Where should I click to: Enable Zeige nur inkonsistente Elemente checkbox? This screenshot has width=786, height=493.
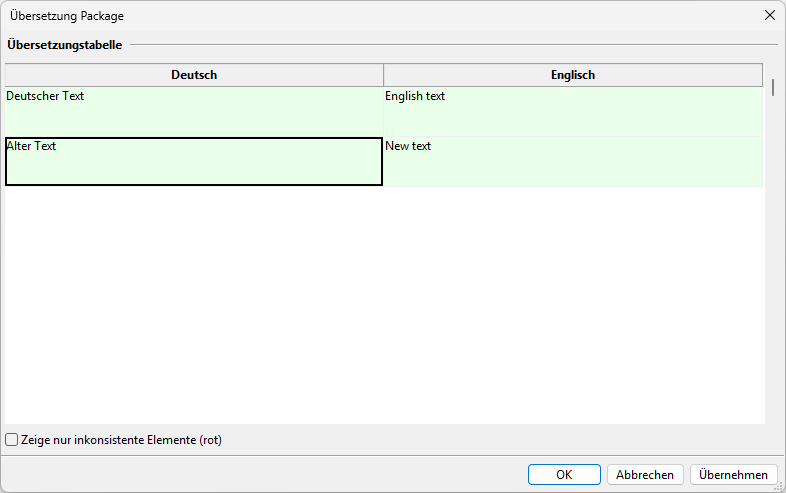coord(12,440)
